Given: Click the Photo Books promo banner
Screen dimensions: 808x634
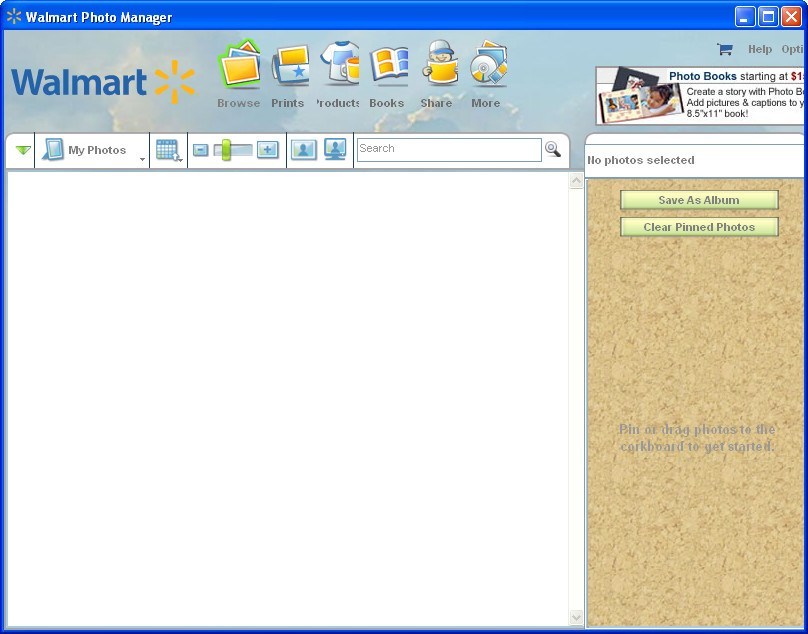Looking at the screenshot, I should (x=701, y=96).
